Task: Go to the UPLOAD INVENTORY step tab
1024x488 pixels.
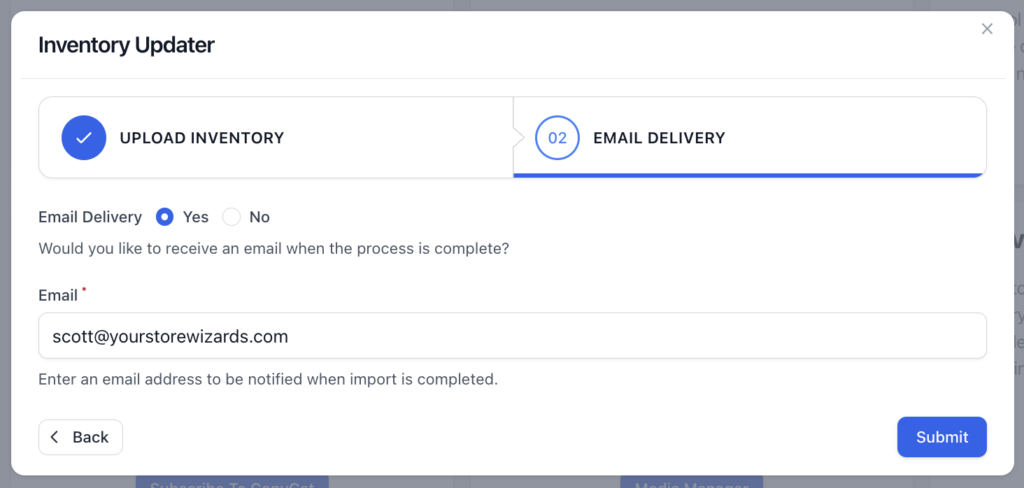Action: click(276, 138)
